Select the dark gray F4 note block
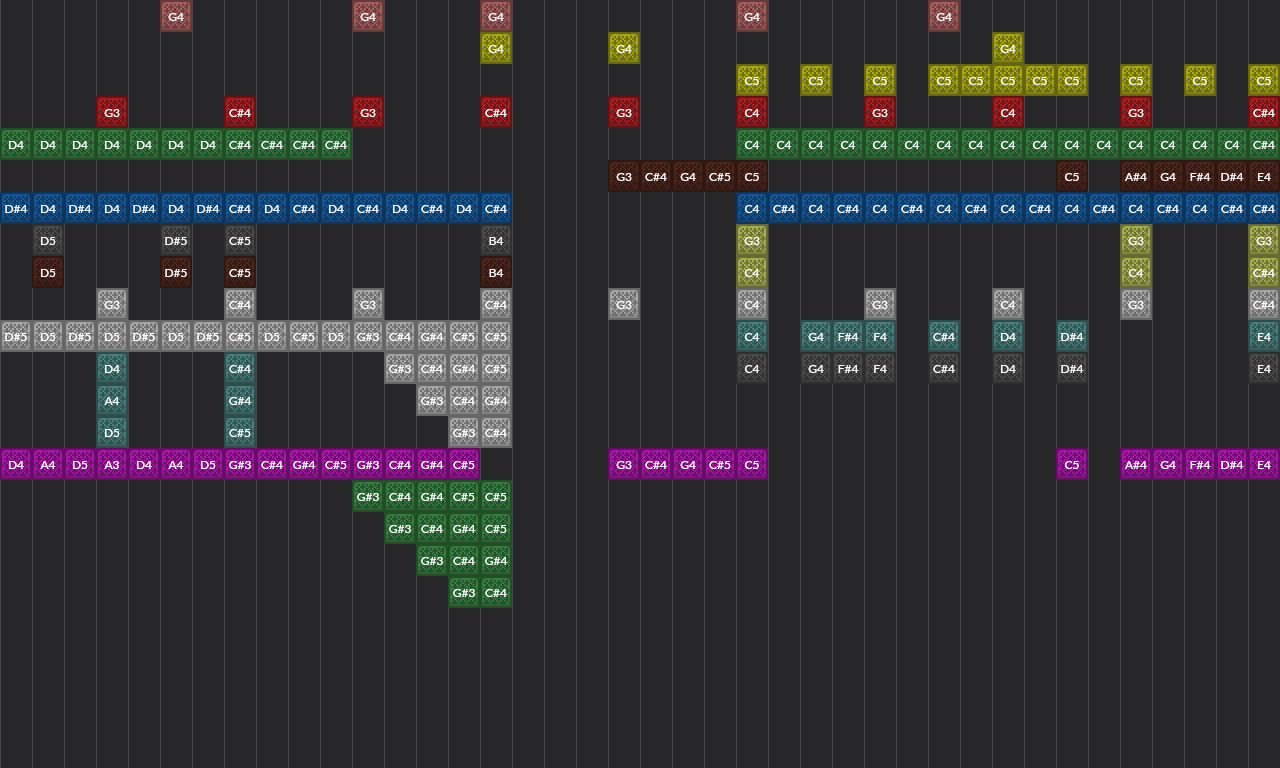The image size is (1280, 768). point(880,369)
